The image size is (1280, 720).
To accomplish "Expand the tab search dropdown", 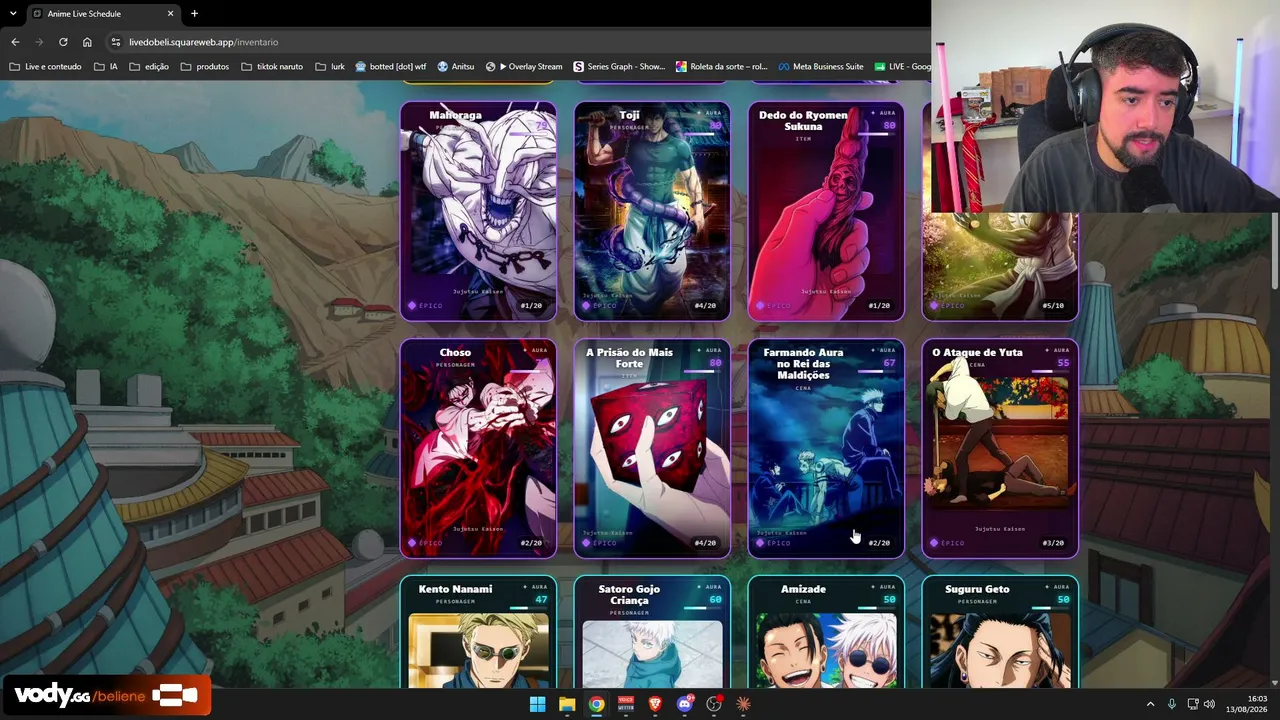I will click(13, 14).
